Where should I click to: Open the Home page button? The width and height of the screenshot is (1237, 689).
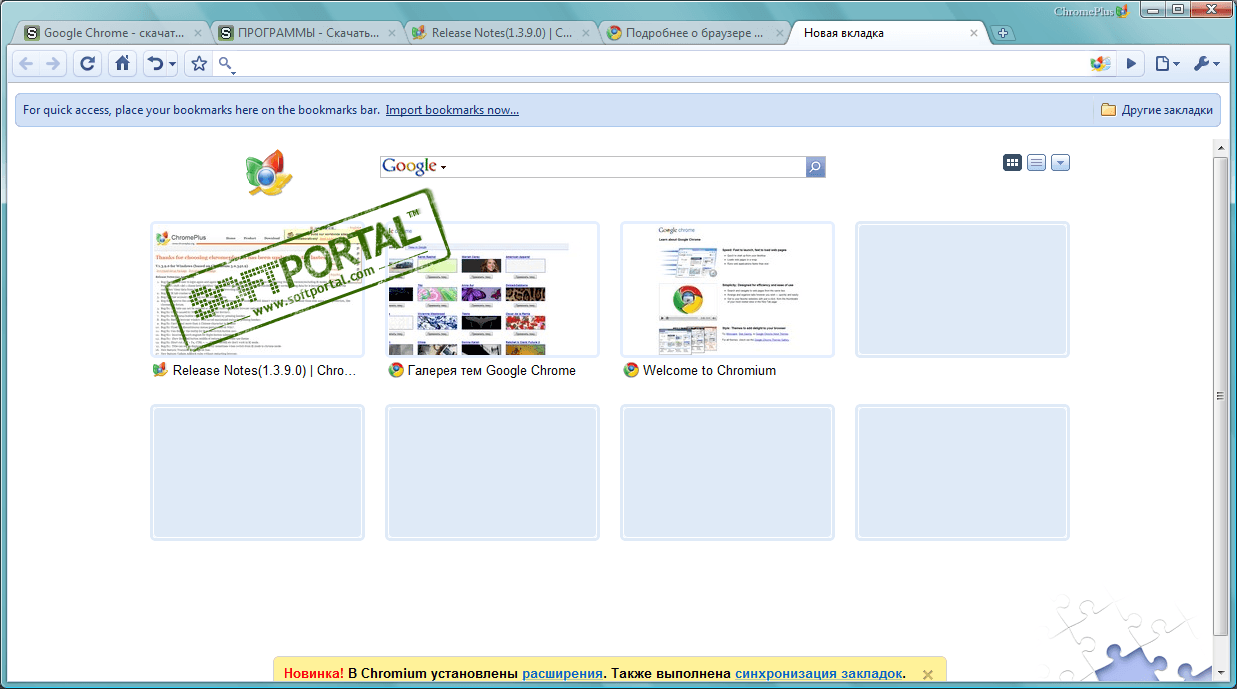[x=122, y=64]
